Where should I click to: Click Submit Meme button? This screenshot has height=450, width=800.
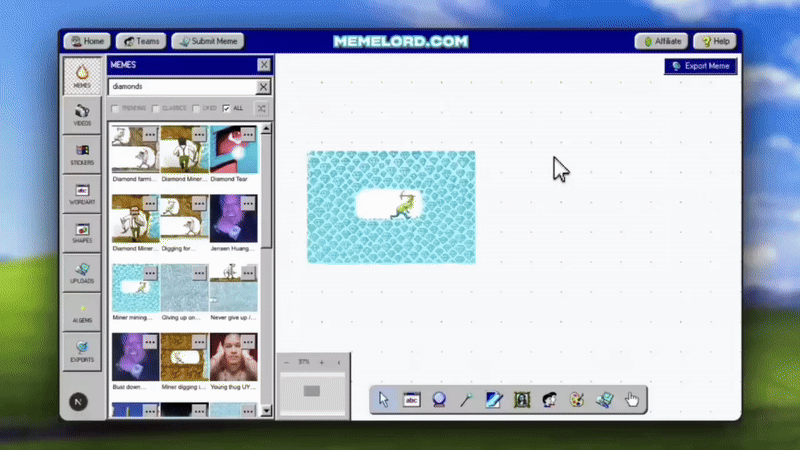(208, 41)
